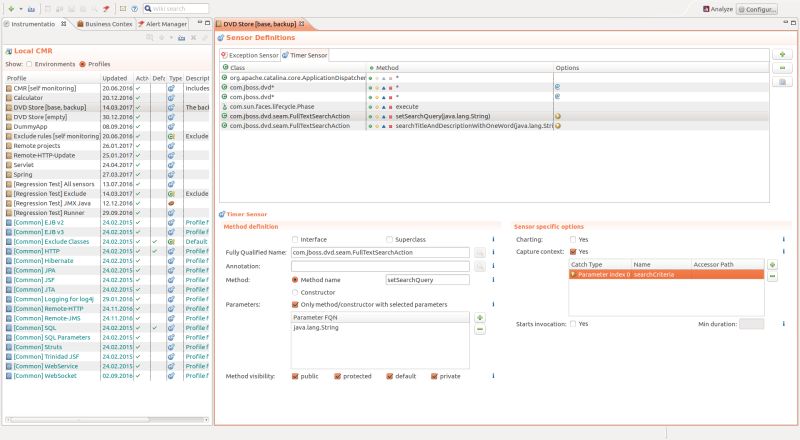The height and width of the screenshot is (440, 800).
Task: Switch to the Exception Sensor tab
Action: coord(250,55)
